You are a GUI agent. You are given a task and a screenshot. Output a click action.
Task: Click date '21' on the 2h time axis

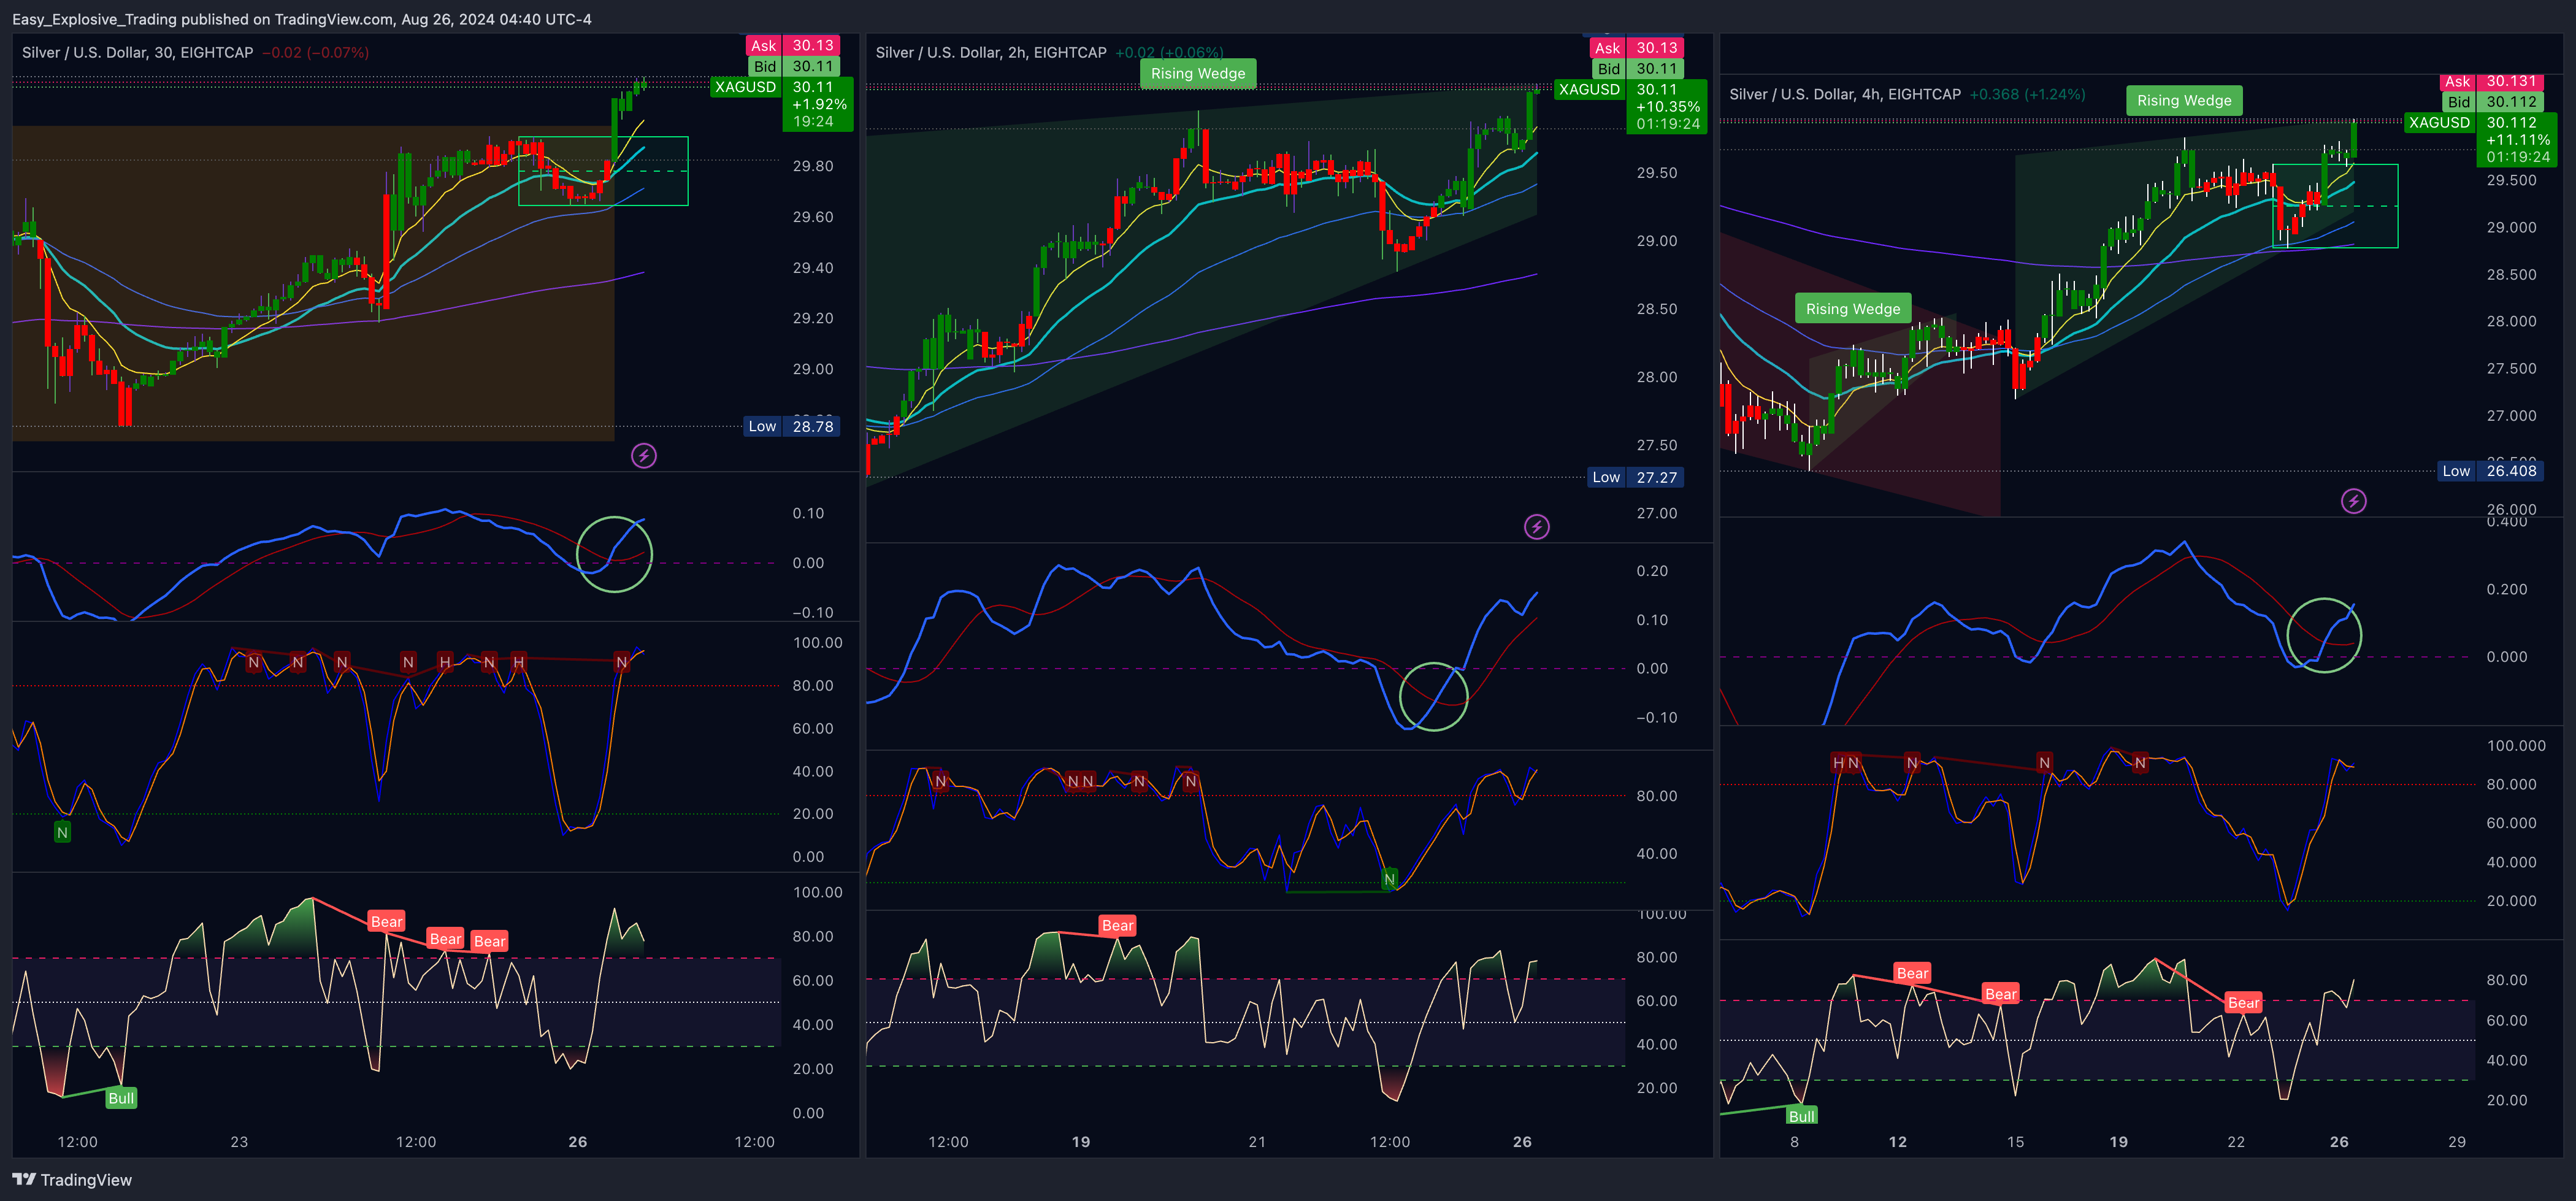pyautogui.click(x=1257, y=1142)
